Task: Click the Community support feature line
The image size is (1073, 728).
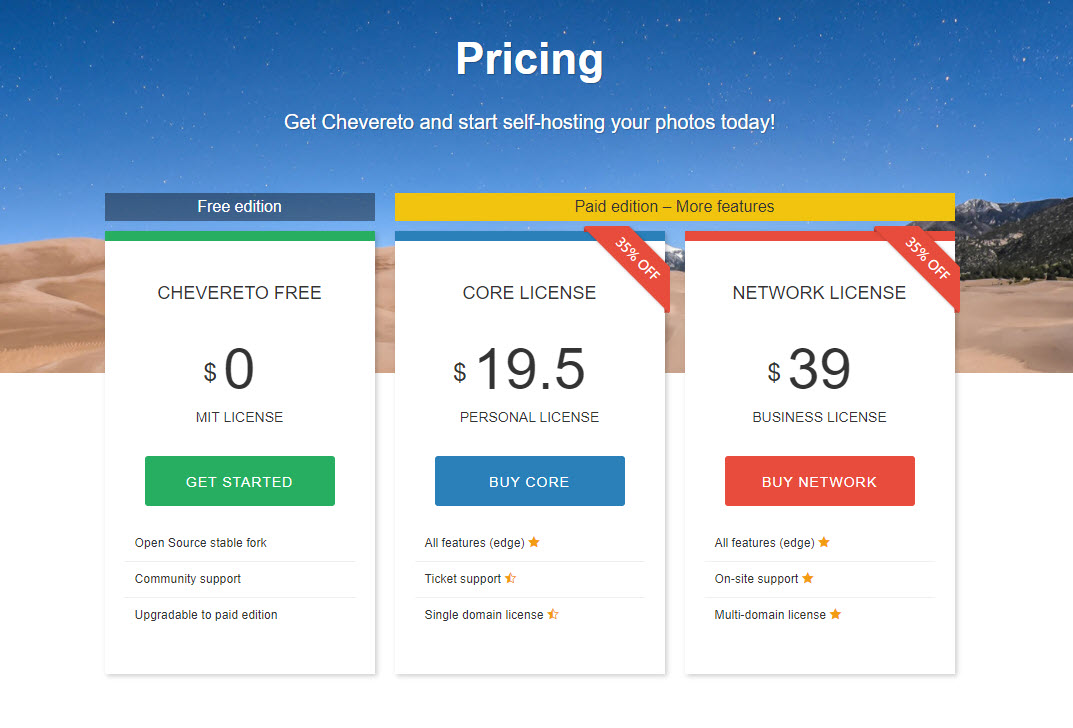Action: pyautogui.click(x=188, y=579)
